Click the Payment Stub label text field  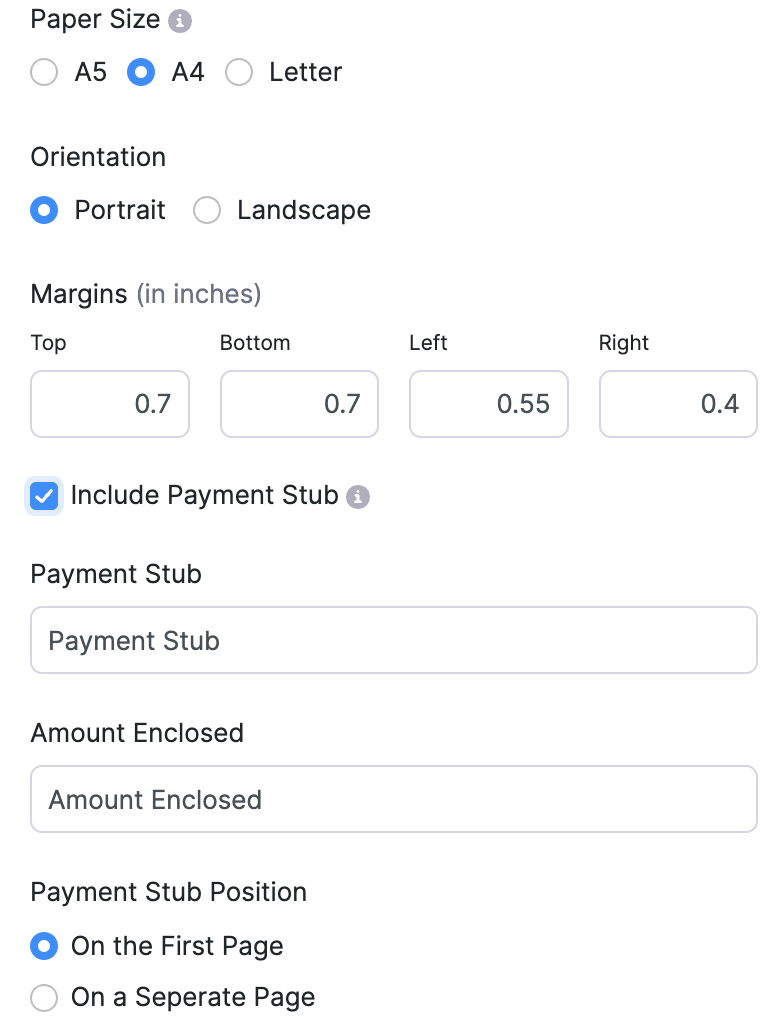[394, 640]
